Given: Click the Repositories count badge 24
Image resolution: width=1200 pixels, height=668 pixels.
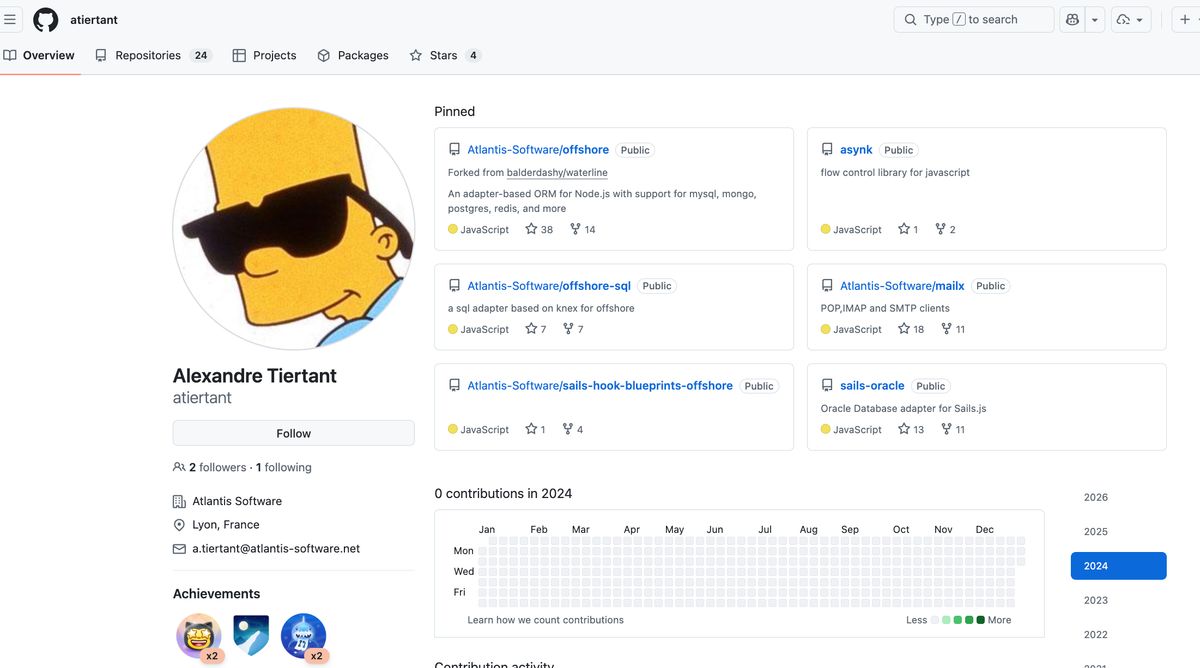Looking at the screenshot, I should pyautogui.click(x=201, y=55).
